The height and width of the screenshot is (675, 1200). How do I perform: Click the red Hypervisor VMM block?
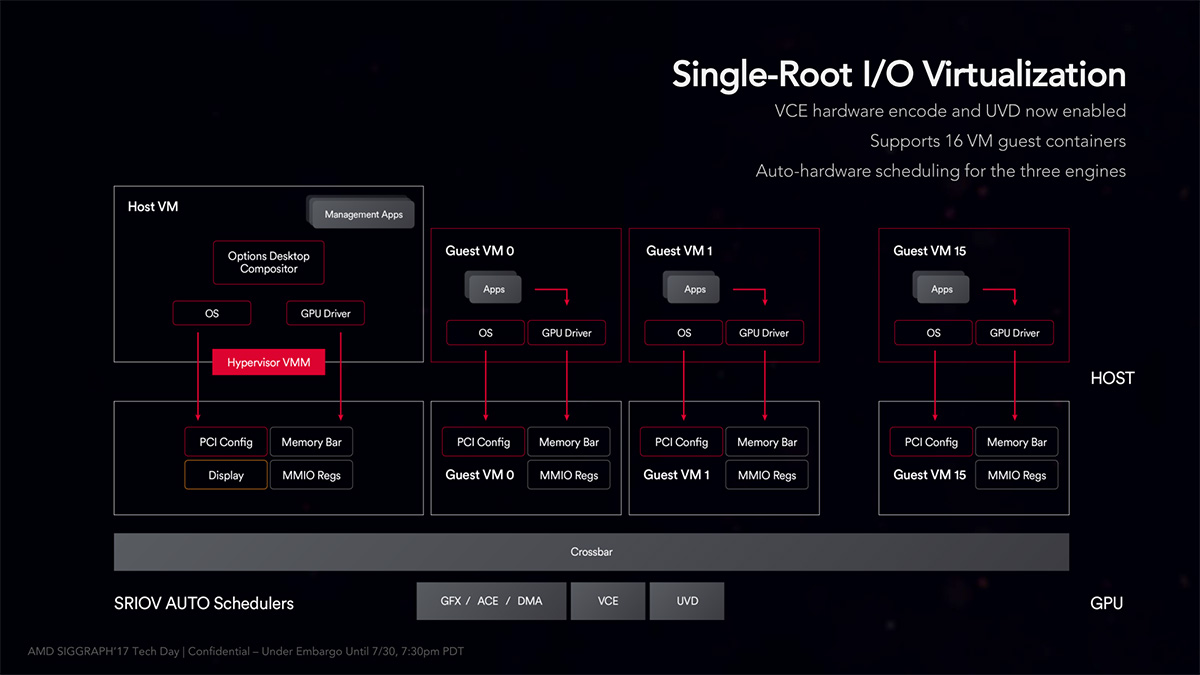(269, 362)
